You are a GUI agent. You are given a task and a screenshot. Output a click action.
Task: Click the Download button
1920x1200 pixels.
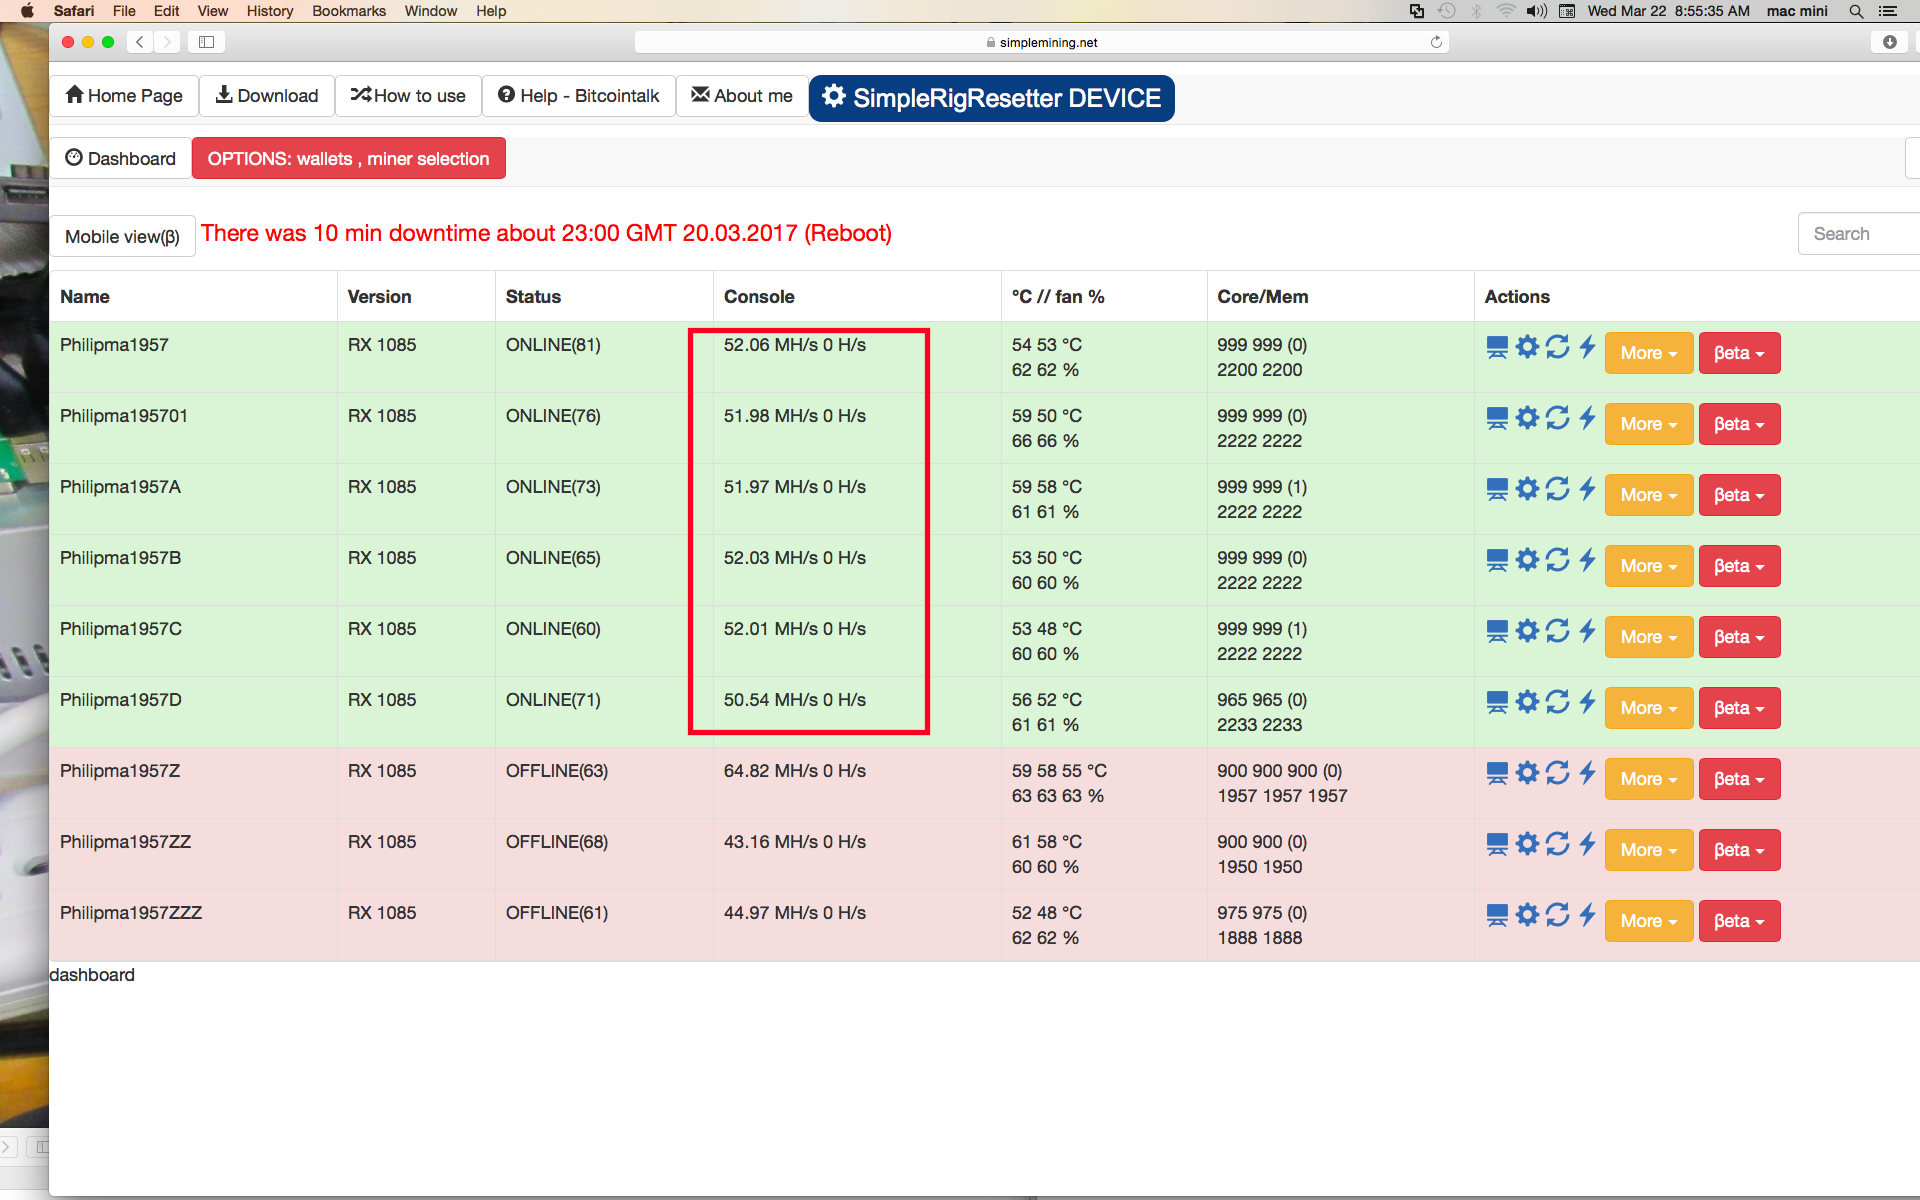point(267,96)
